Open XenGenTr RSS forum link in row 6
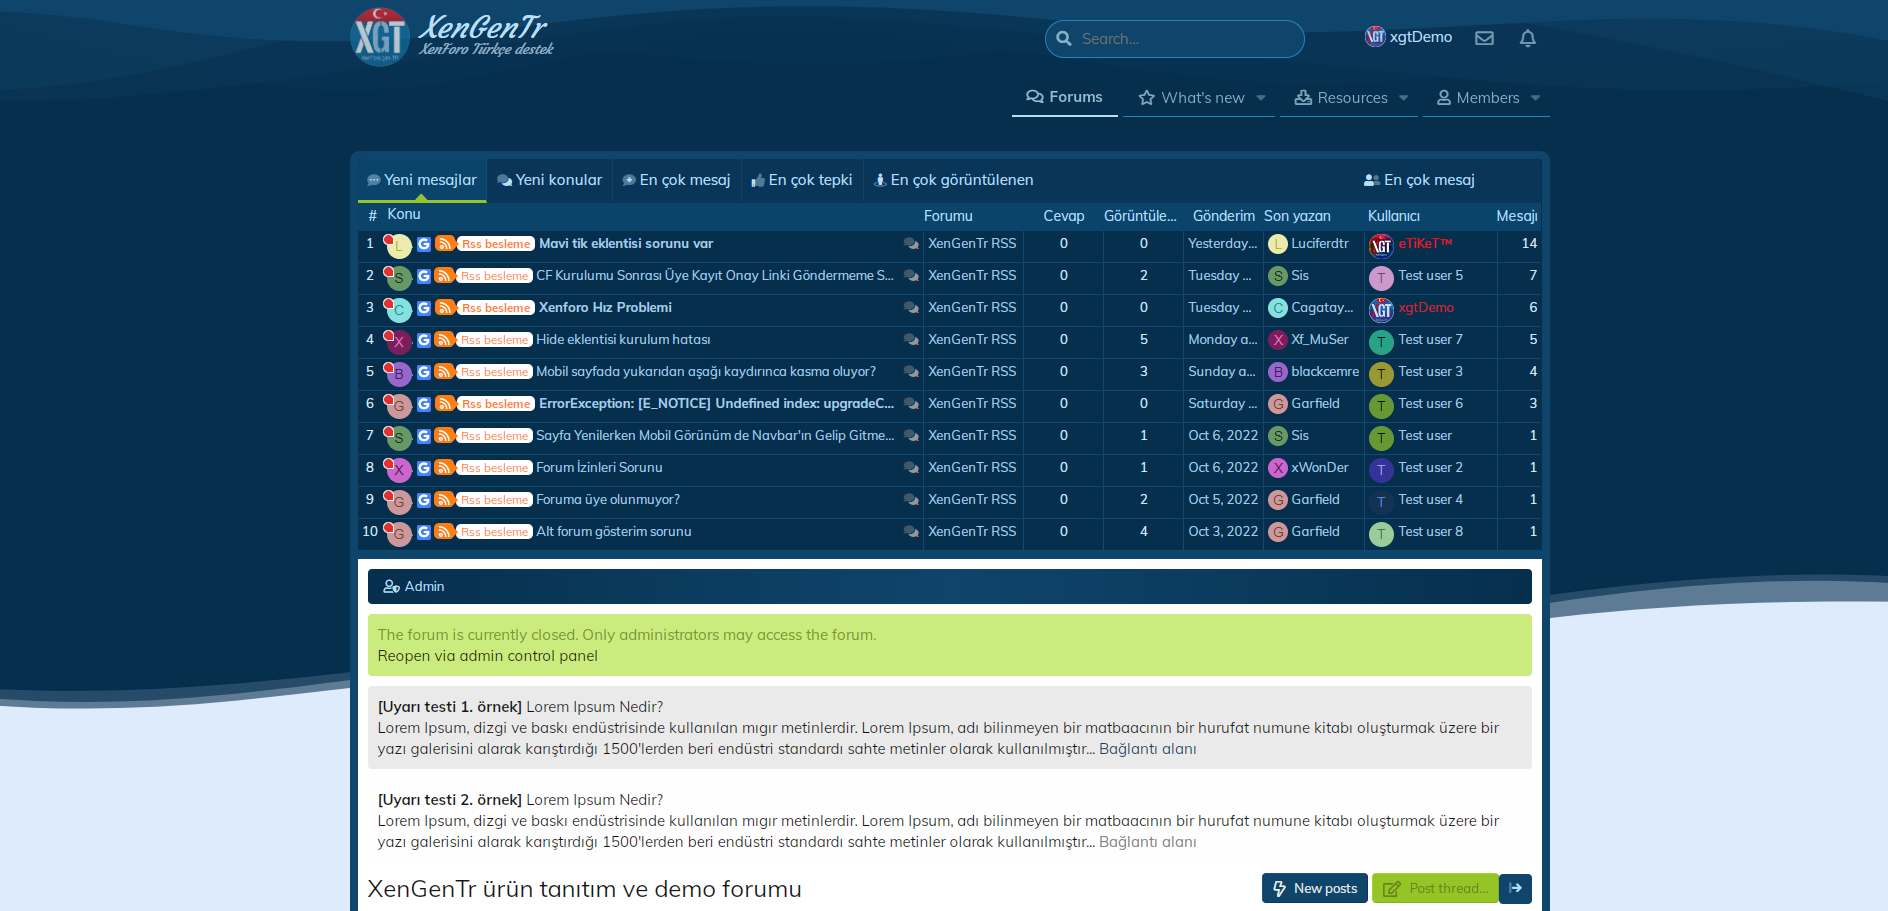 pyautogui.click(x=972, y=404)
